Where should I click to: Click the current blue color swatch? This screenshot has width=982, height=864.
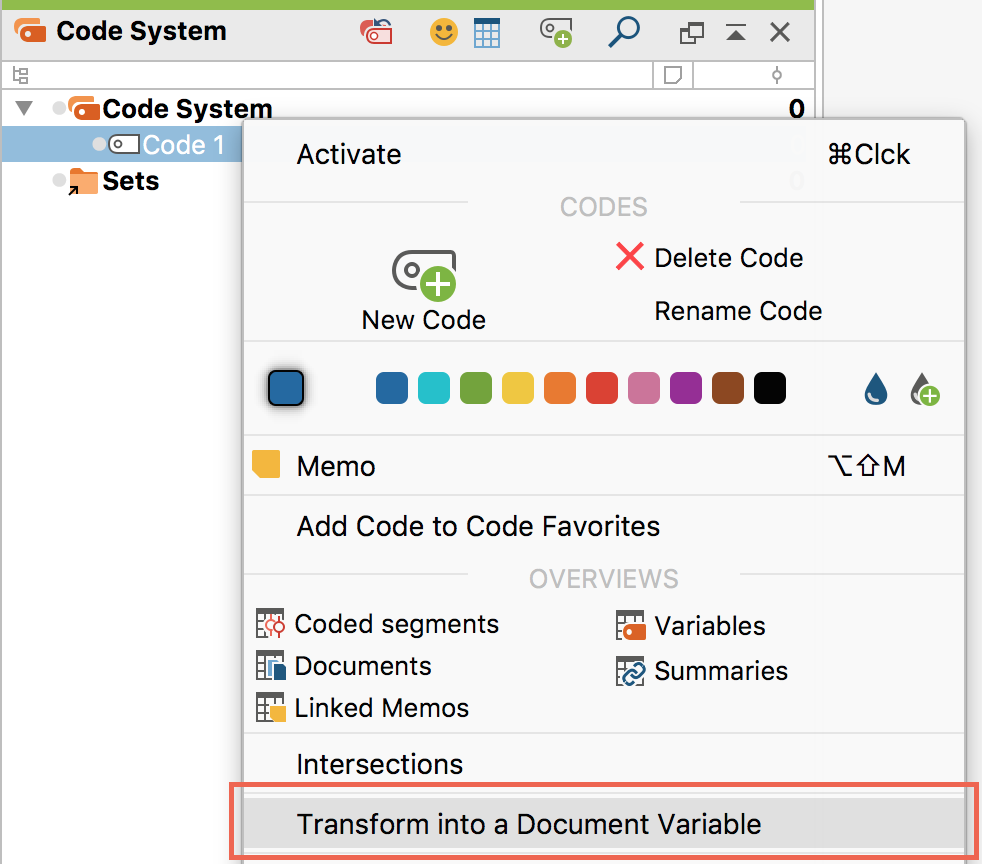point(286,388)
